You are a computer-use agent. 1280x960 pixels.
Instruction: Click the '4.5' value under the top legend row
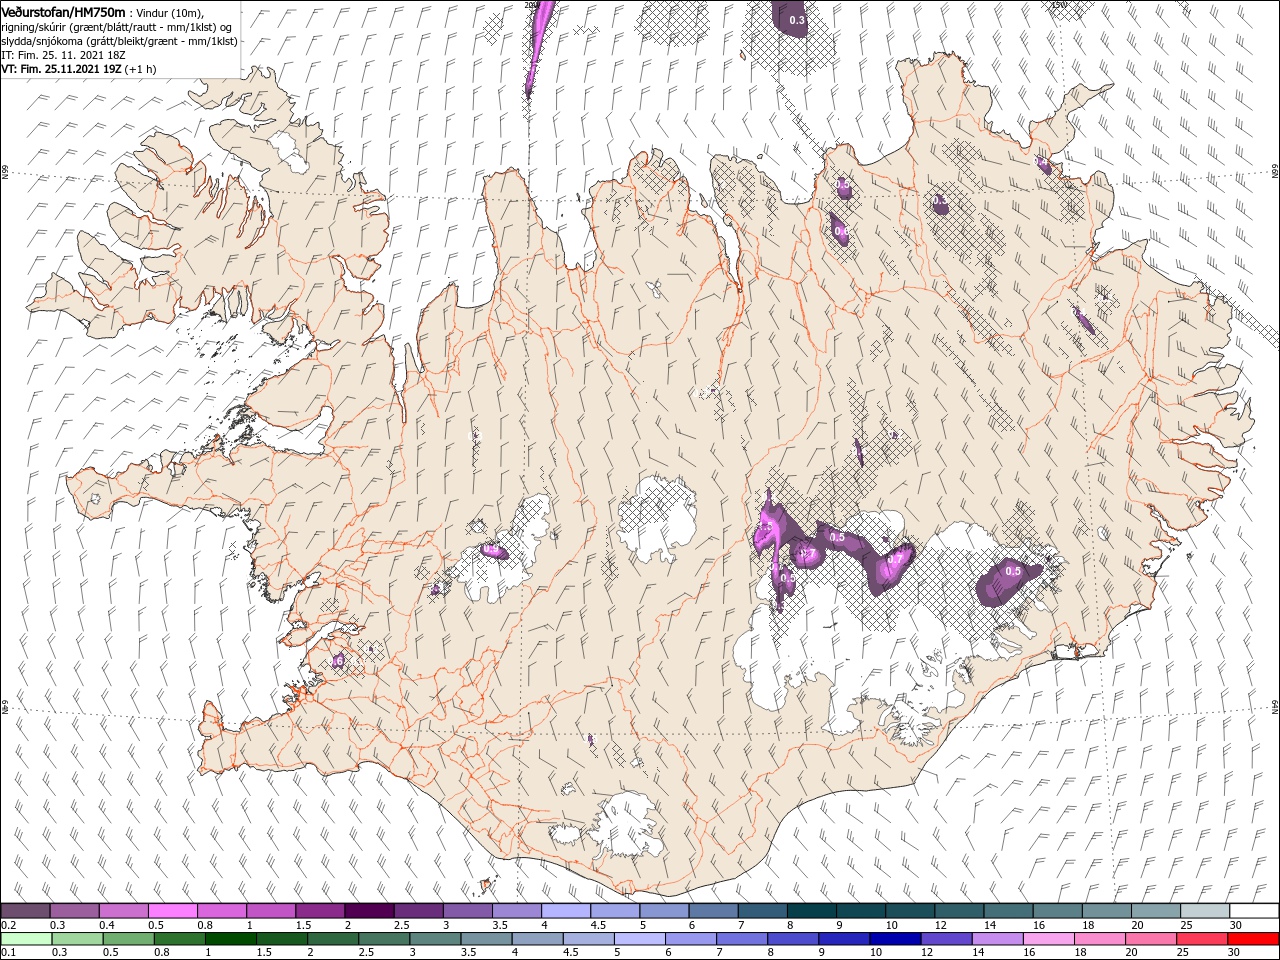[598, 926]
